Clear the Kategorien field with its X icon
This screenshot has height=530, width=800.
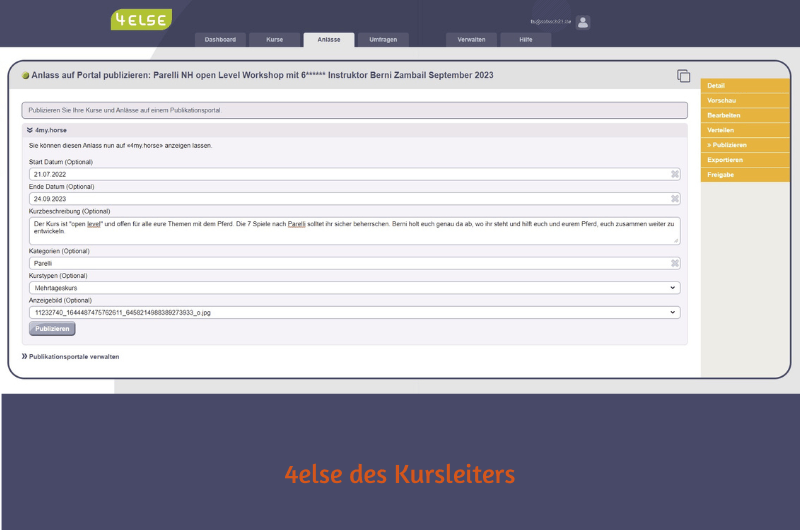point(675,263)
